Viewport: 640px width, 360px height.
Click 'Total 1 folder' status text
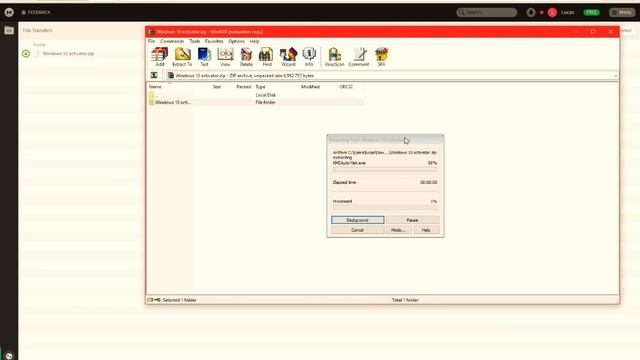point(405,300)
